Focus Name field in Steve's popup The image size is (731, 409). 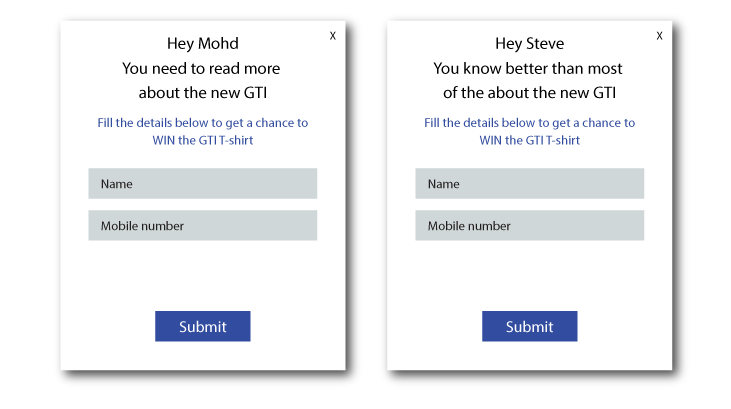pos(529,184)
